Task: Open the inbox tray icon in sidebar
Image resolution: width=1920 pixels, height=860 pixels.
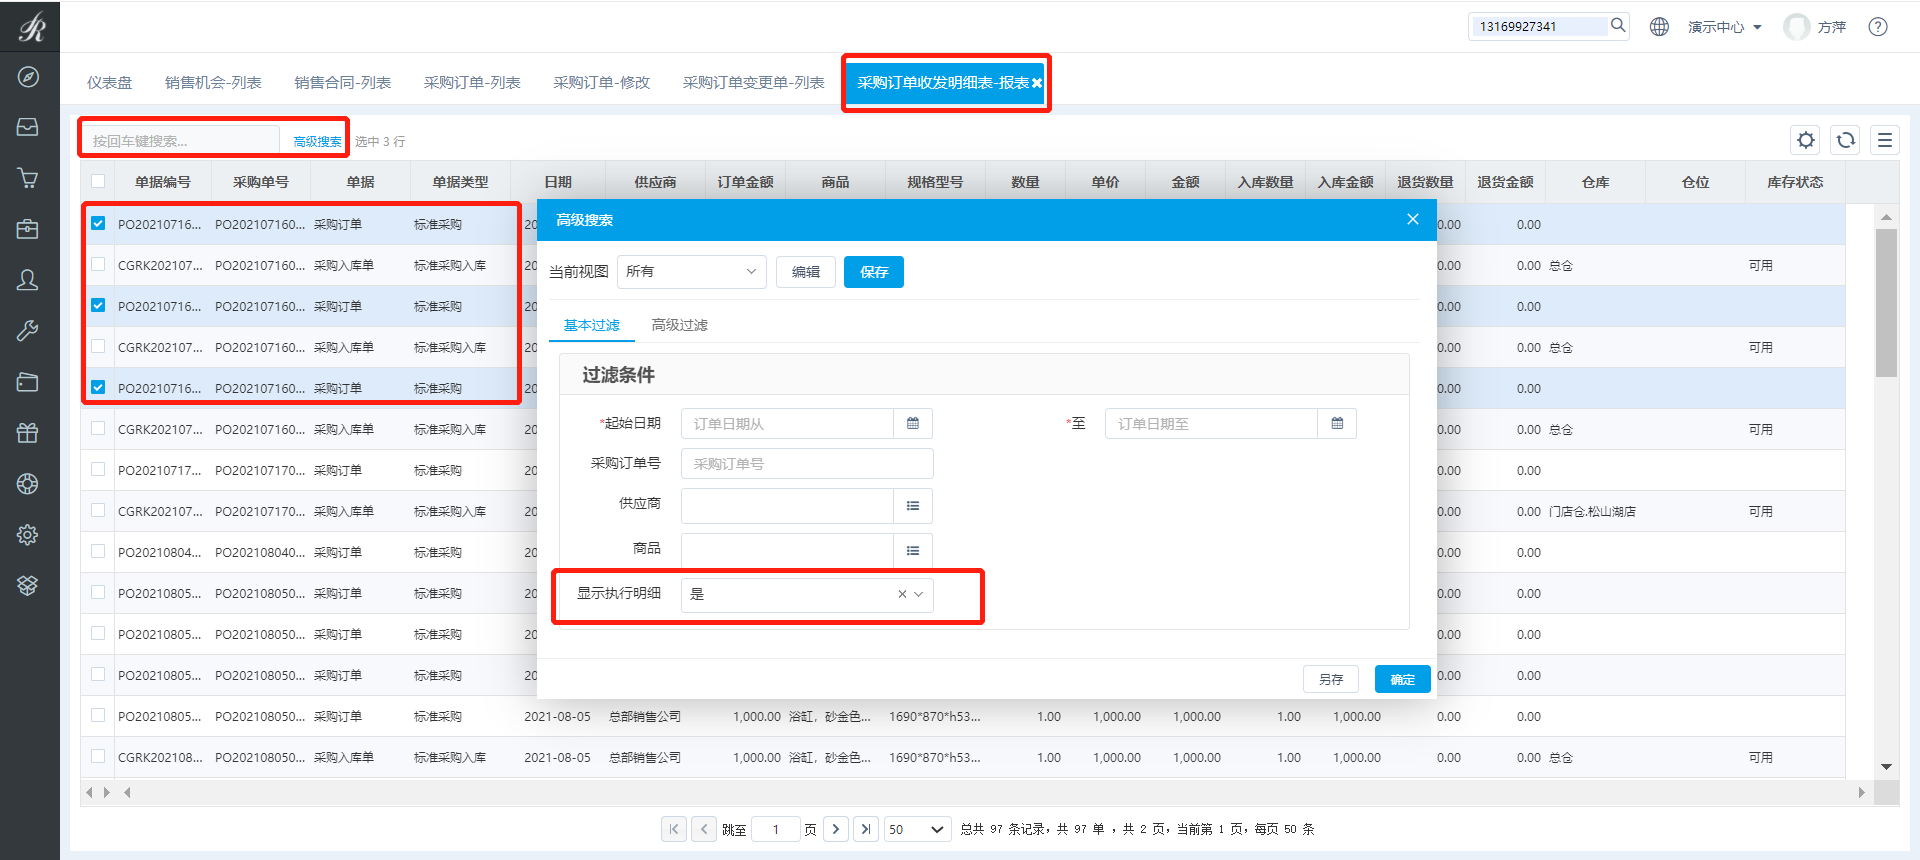Action: tap(28, 127)
